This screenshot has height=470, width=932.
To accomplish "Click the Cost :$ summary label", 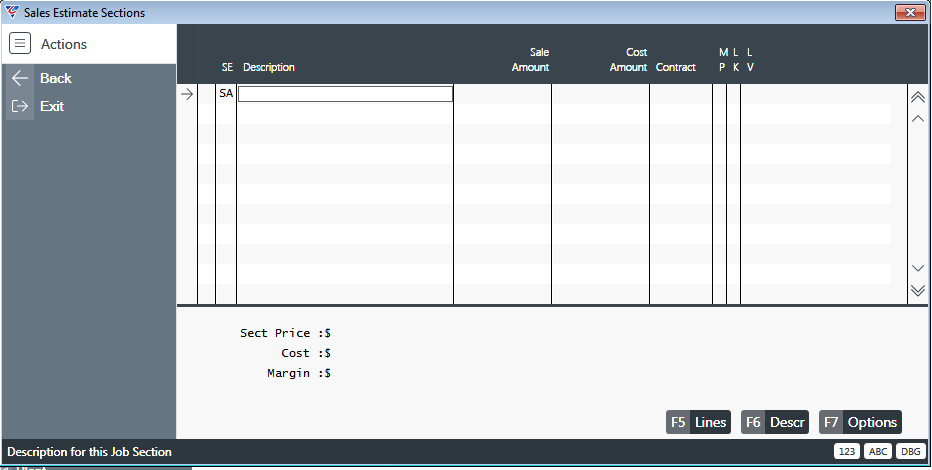I will pyautogui.click(x=306, y=353).
